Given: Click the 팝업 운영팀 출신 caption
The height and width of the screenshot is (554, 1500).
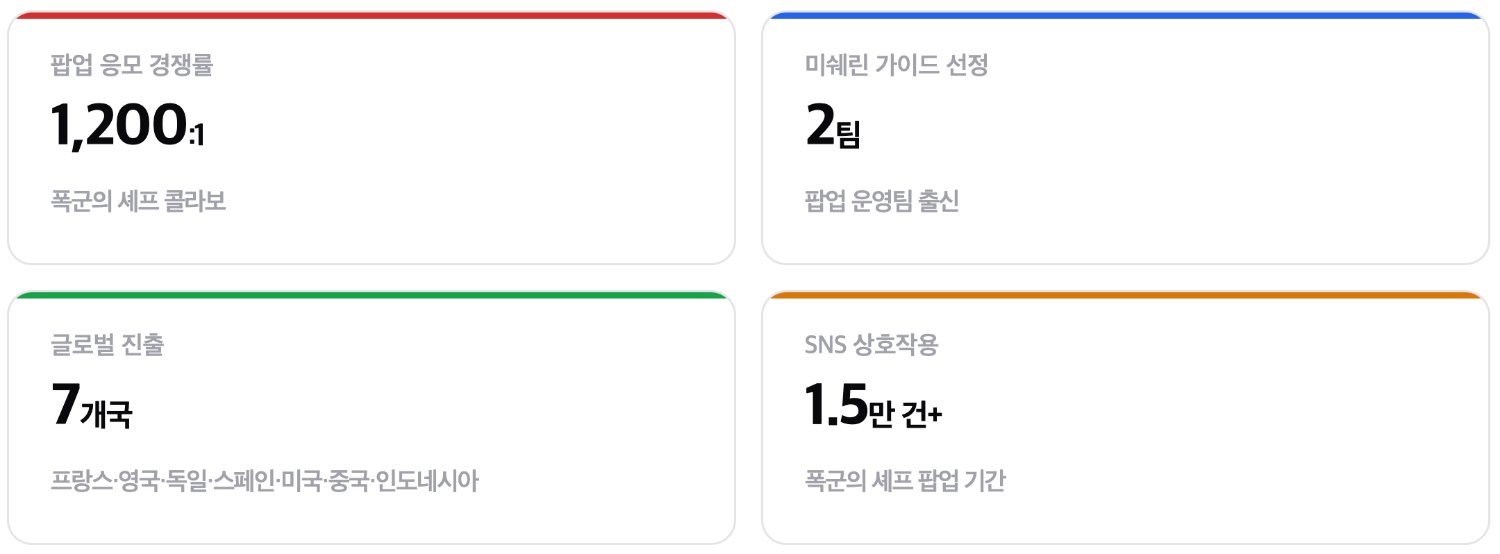Looking at the screenshot, I should (881, 202).
